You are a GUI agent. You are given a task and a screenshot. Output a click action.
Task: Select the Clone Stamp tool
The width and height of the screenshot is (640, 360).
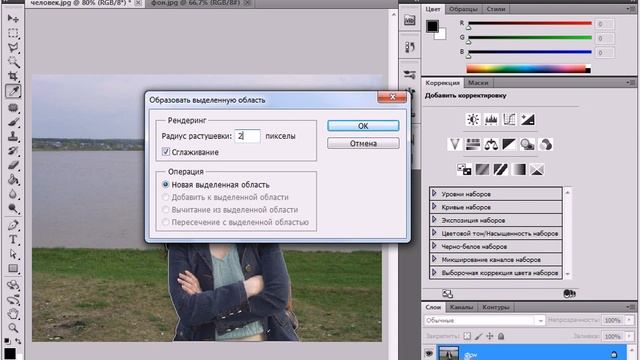tap(13, 136)
